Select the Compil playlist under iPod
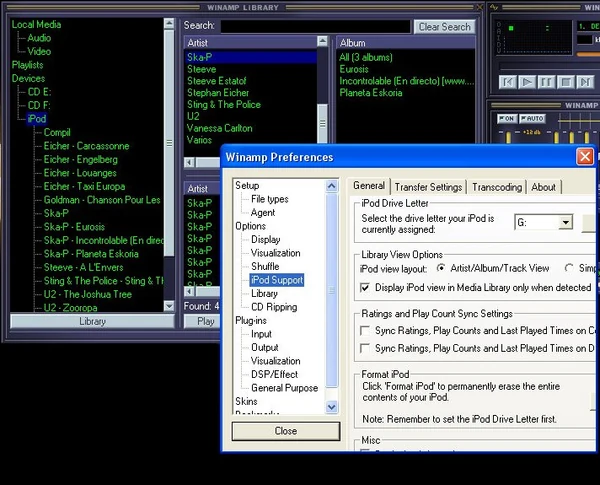Image resolution: width=600 pixels, height=485 pixels. pyautogui.click(x=57, y=132)
